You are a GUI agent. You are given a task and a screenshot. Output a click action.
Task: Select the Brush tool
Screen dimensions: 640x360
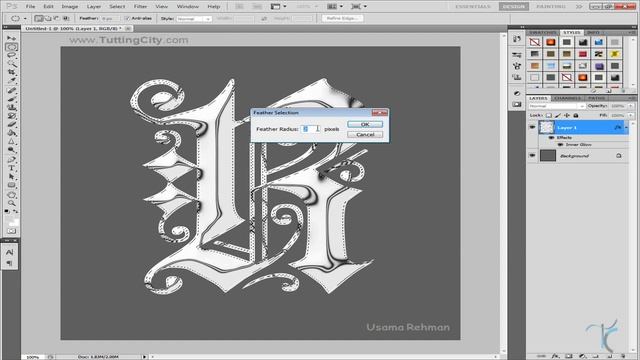click(x=11, y=99)
